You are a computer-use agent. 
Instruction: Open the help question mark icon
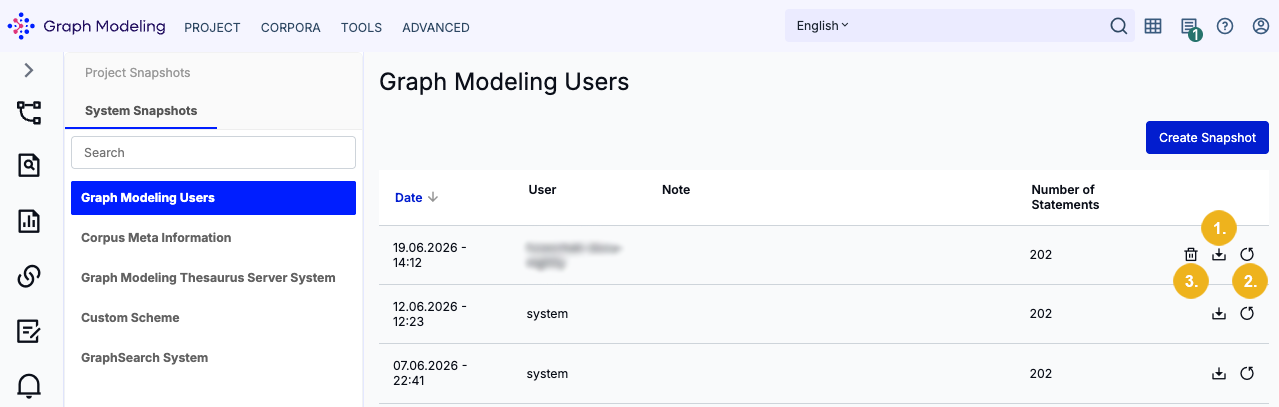point(1225,26)
